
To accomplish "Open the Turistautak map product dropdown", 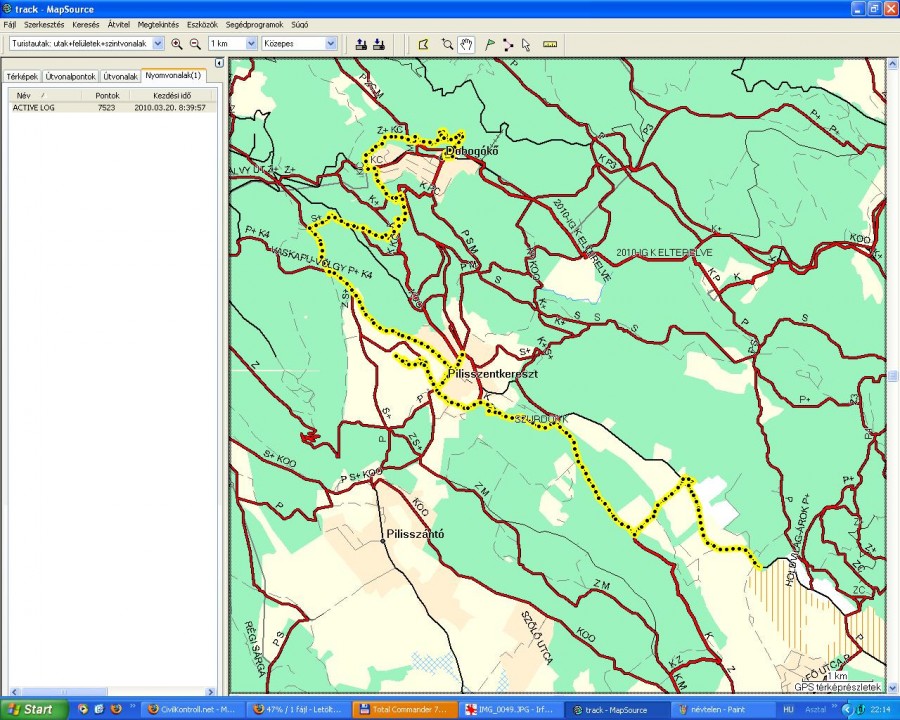I will coord(157,44).
